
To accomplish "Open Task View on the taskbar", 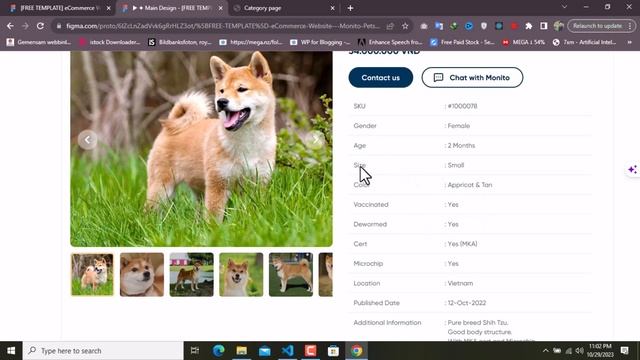I will click(195, 351).
